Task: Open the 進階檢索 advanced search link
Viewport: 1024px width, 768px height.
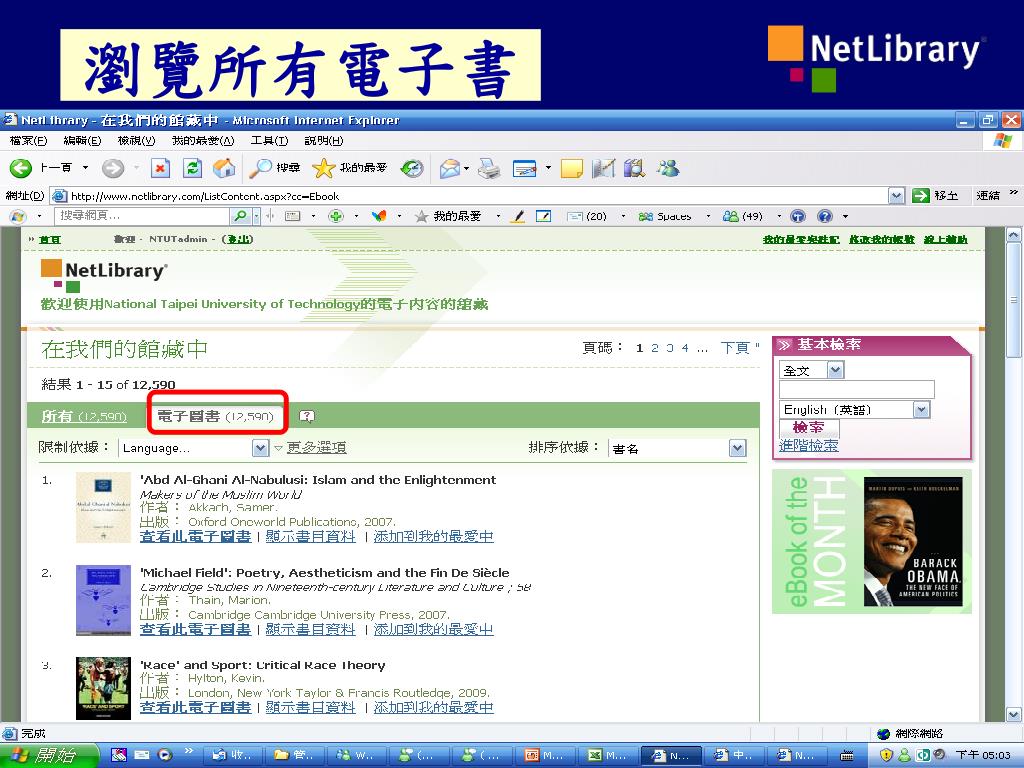Action: (x=808, y=445)
